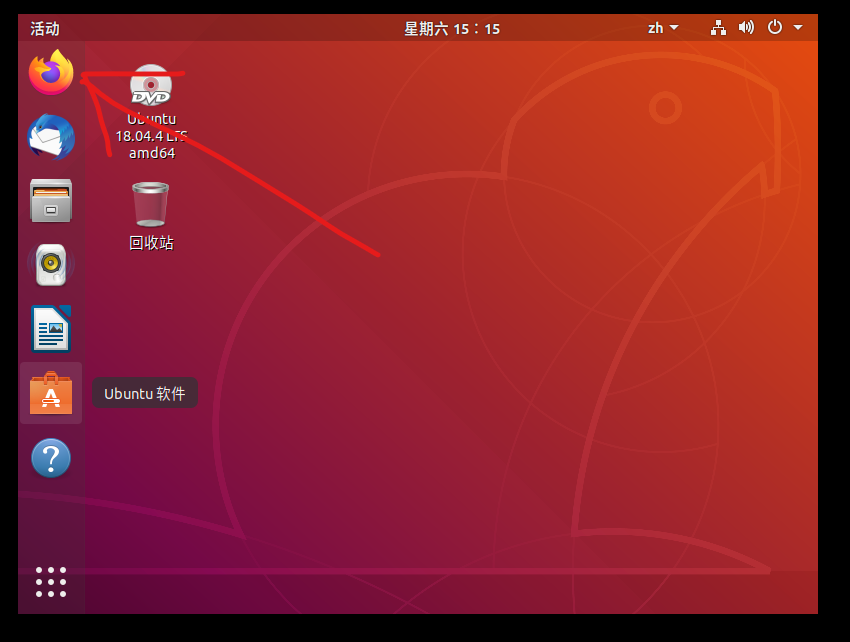
Task: Show all applications grid button
Action: click(x=51, y=582)
